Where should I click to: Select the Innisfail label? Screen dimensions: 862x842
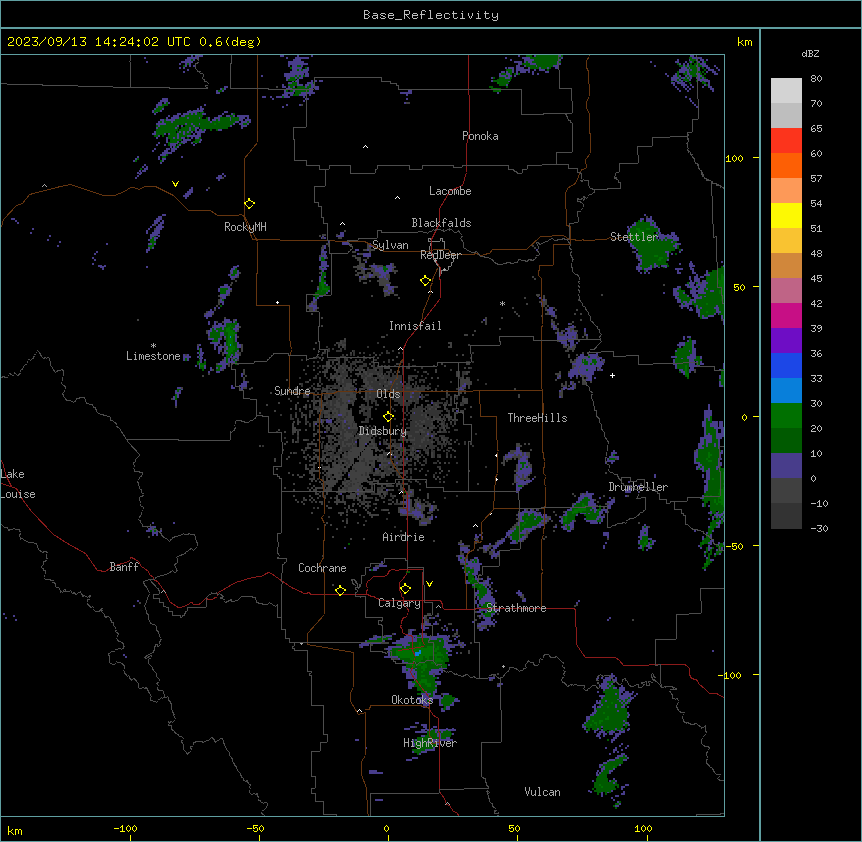pos(415,326)
